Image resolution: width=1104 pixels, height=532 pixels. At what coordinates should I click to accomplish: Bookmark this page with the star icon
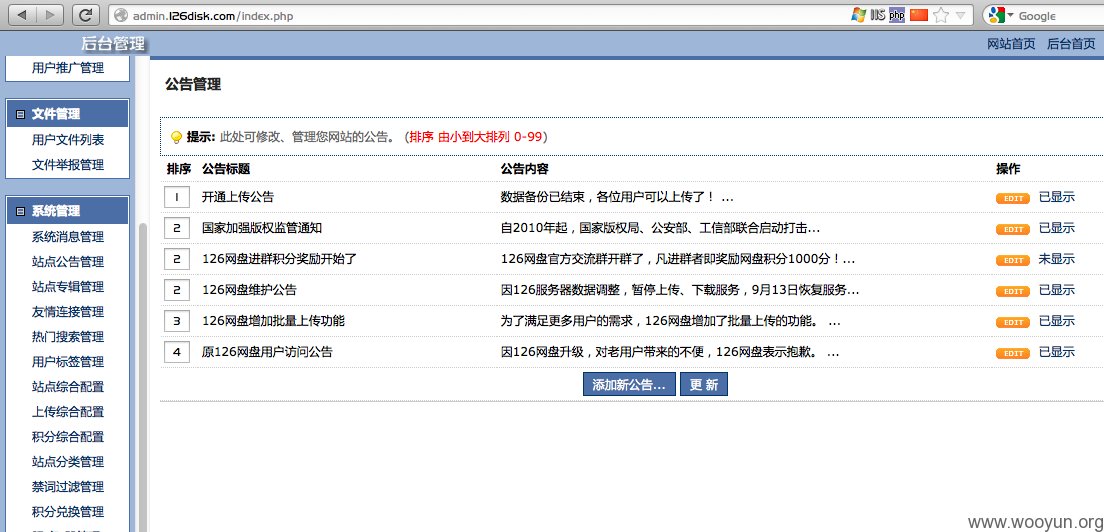tap(941, 15)
